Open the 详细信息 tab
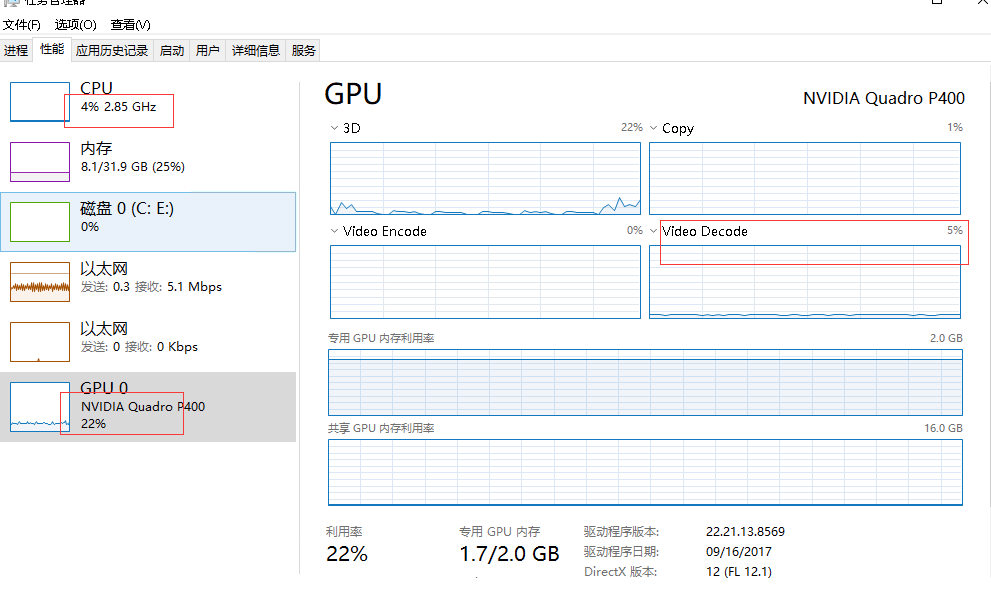The width and height of the screenshot is (991, 589). tap(256, 50)
